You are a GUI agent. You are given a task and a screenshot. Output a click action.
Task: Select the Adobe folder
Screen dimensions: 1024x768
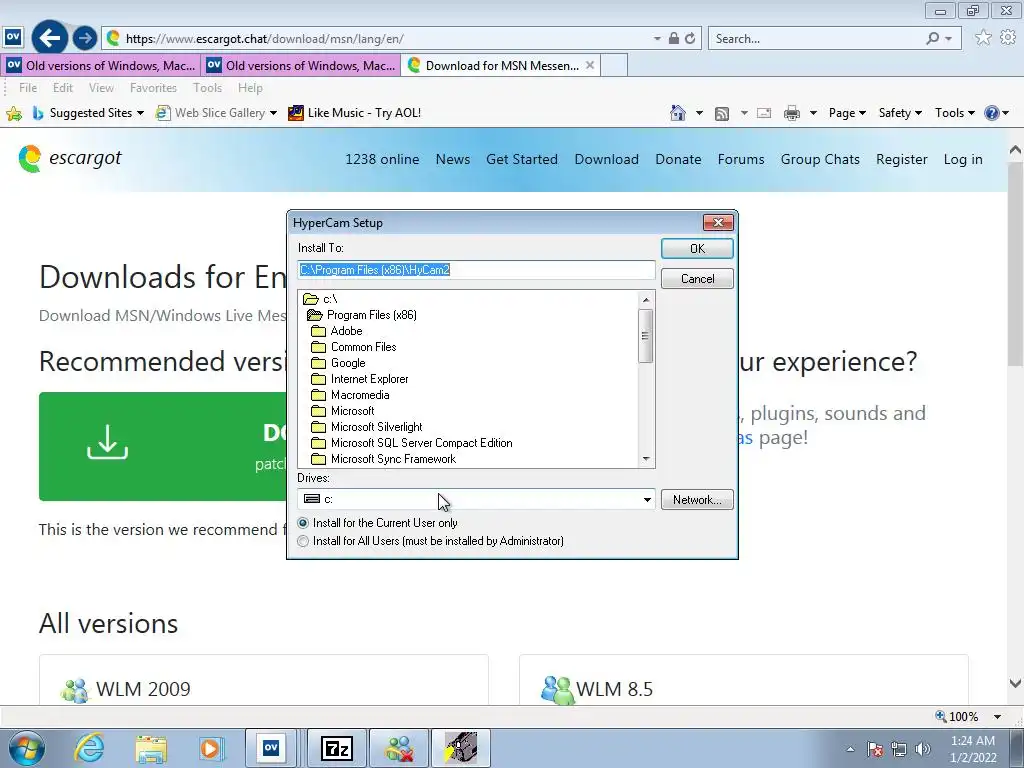(x=346, y=331)
